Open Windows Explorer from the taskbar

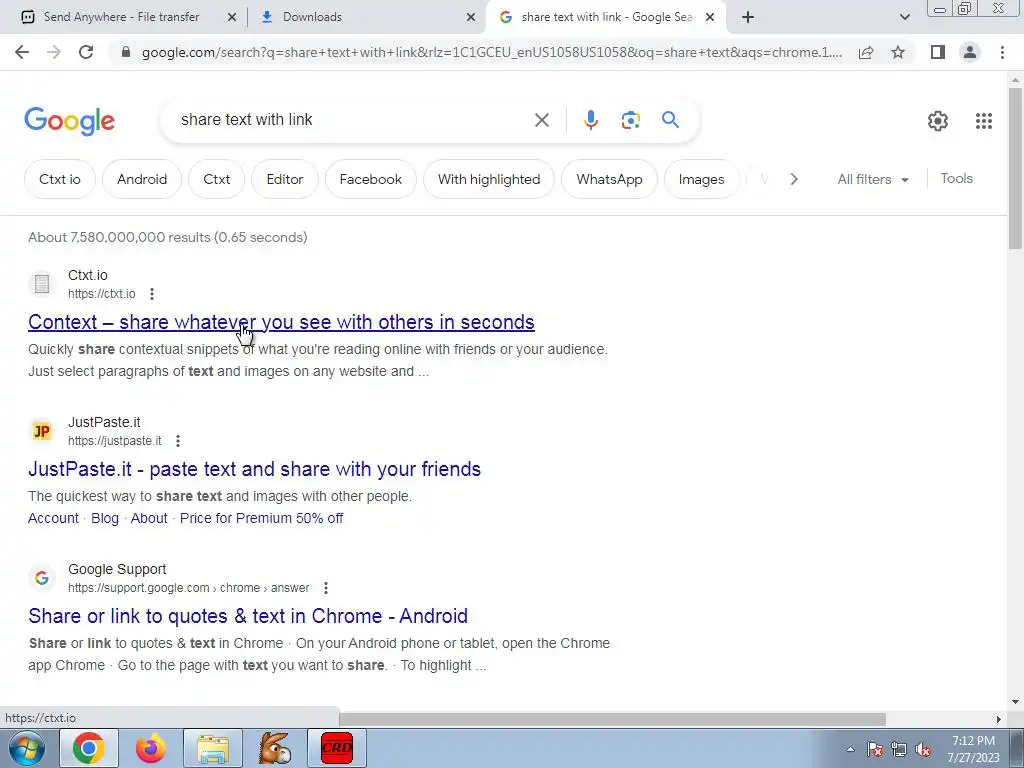[213, 748]
